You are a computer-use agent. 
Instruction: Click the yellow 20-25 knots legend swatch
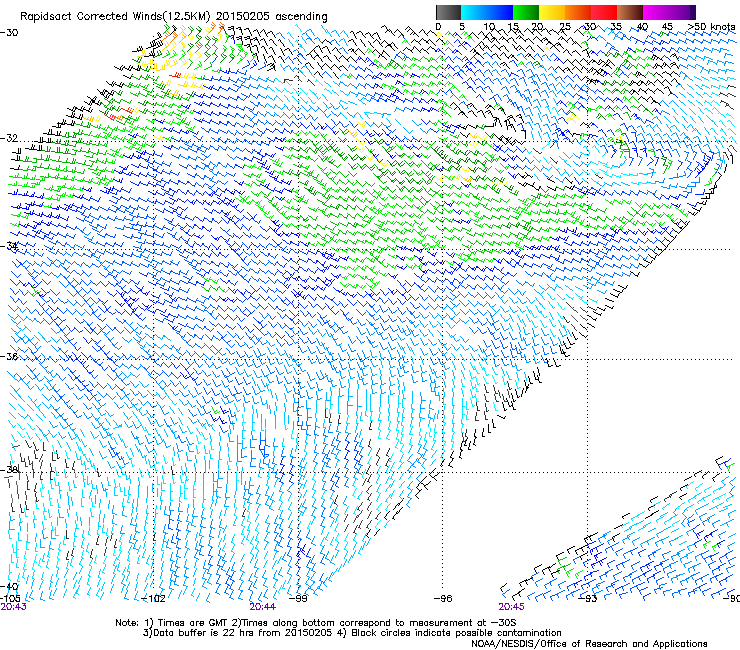click(x=552, y=12)
